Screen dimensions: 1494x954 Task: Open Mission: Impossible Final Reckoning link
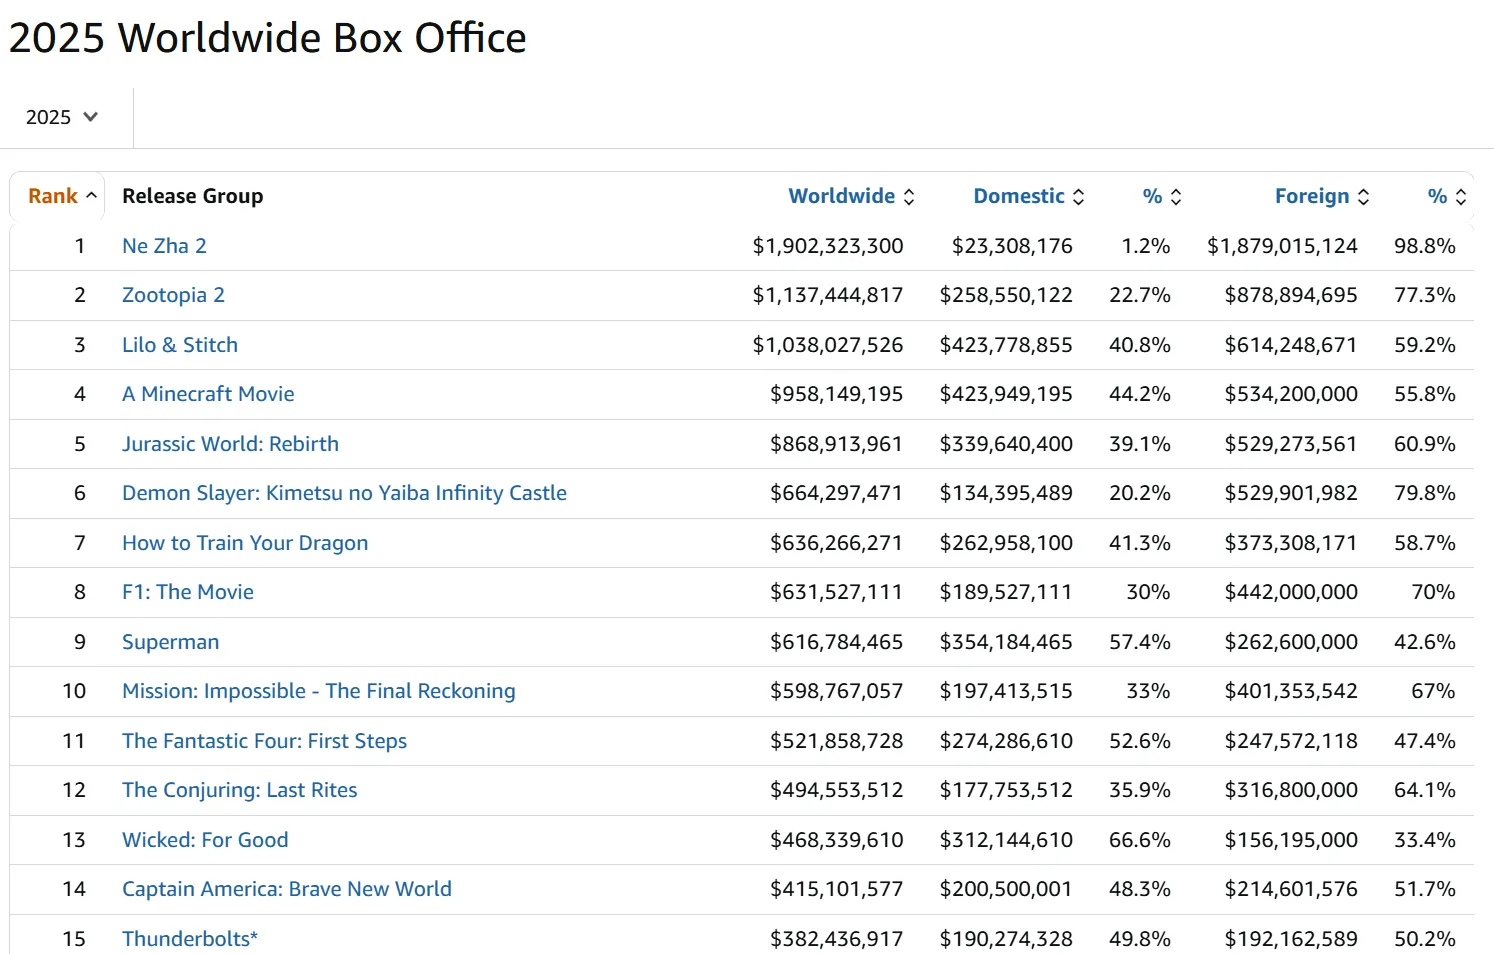point(318,691)
